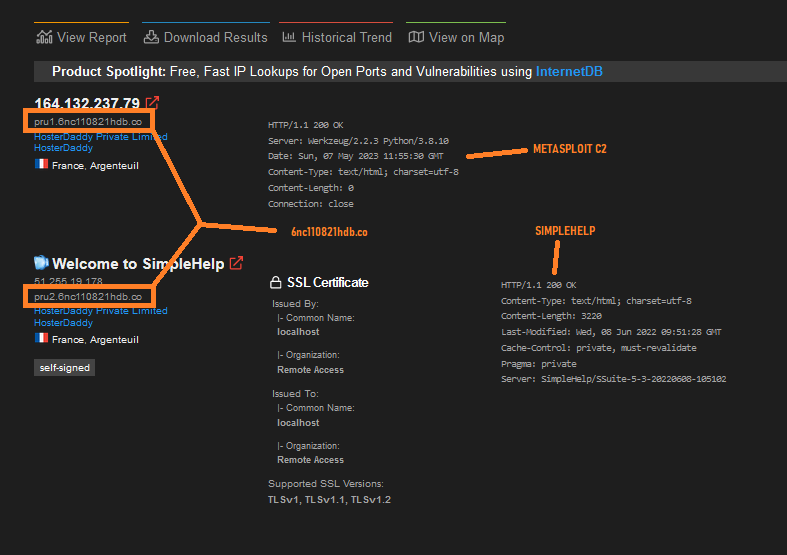Select the Werkzeug/2.2.3 Python/3.8.10 server line
This screenshot has width=787, height=555.
[358, 141]
